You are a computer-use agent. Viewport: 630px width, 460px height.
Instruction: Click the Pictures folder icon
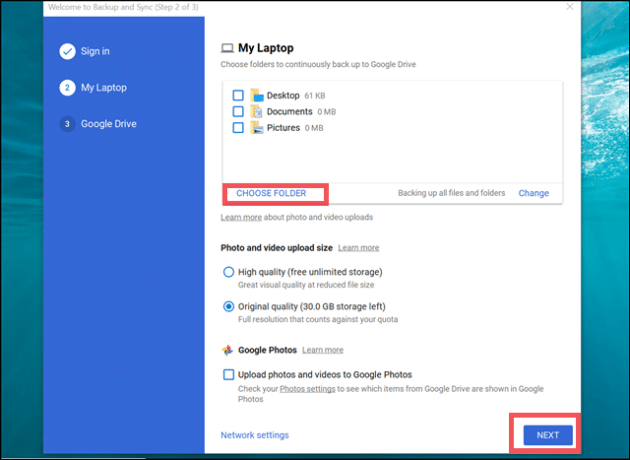[257, 128]
